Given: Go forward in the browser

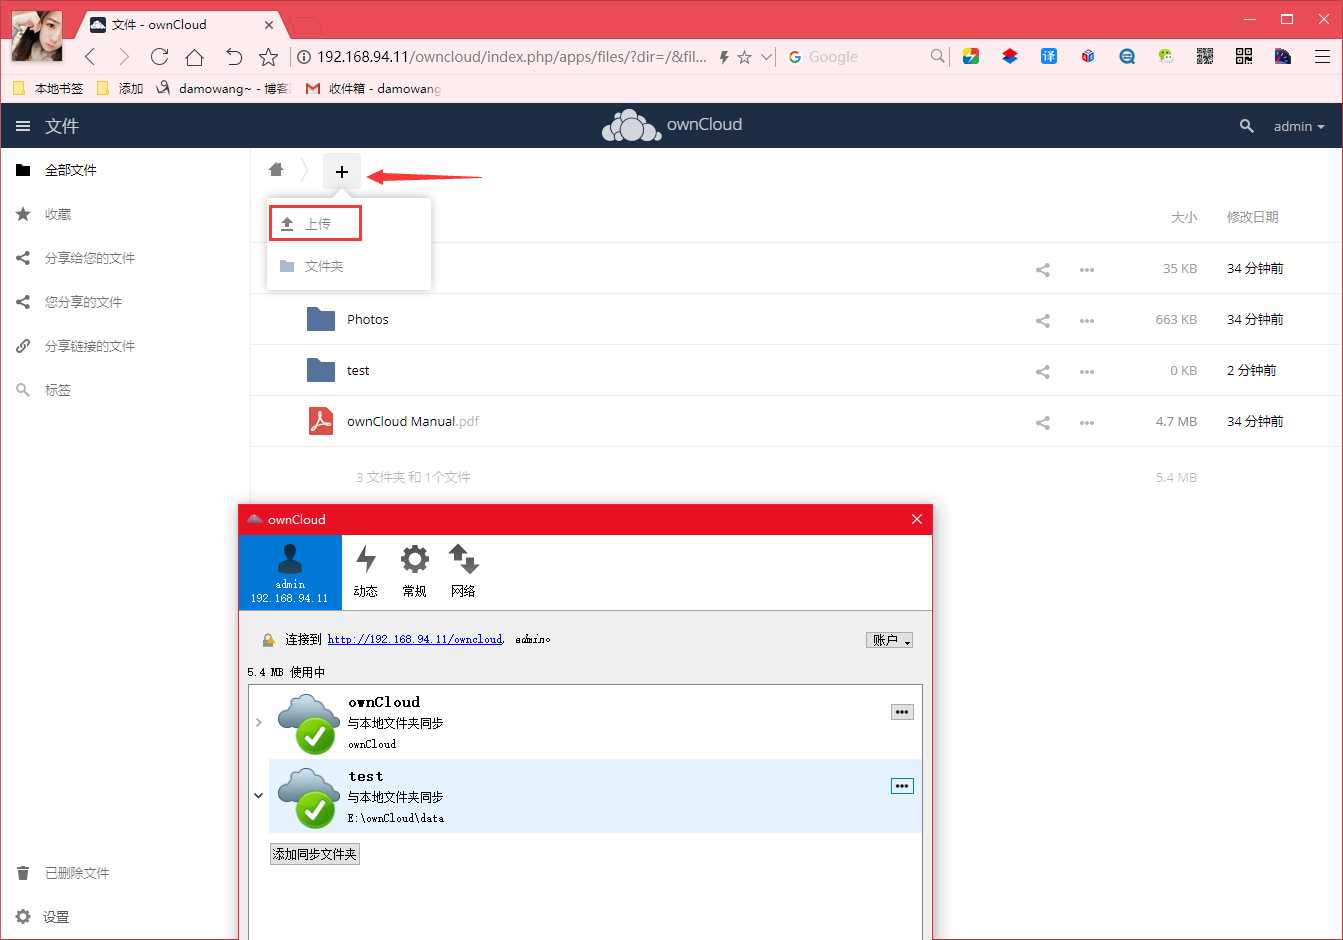Looking at the screenshot, I should click(124, 57).
